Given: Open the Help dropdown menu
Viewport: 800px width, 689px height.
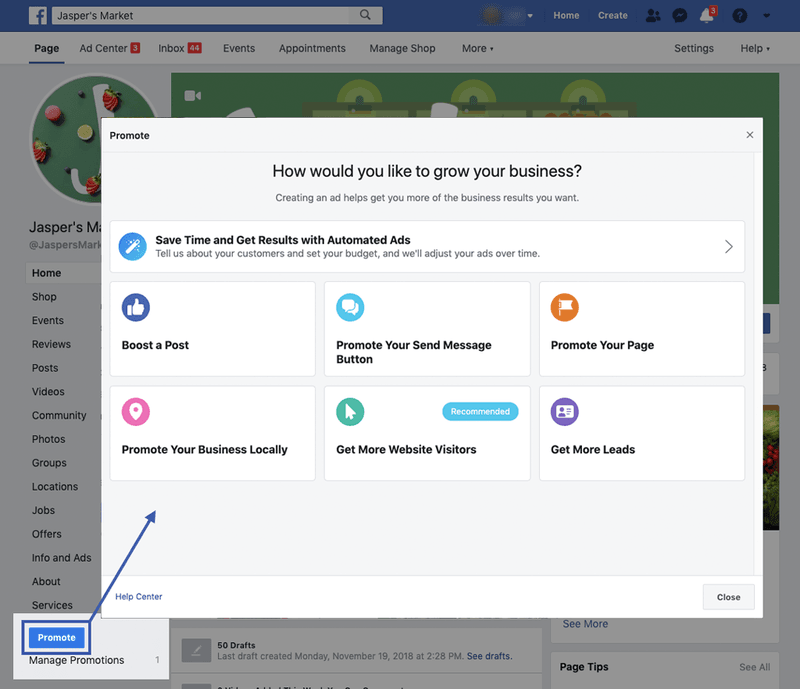Looking at the screenshot, I should click(754, 48).
